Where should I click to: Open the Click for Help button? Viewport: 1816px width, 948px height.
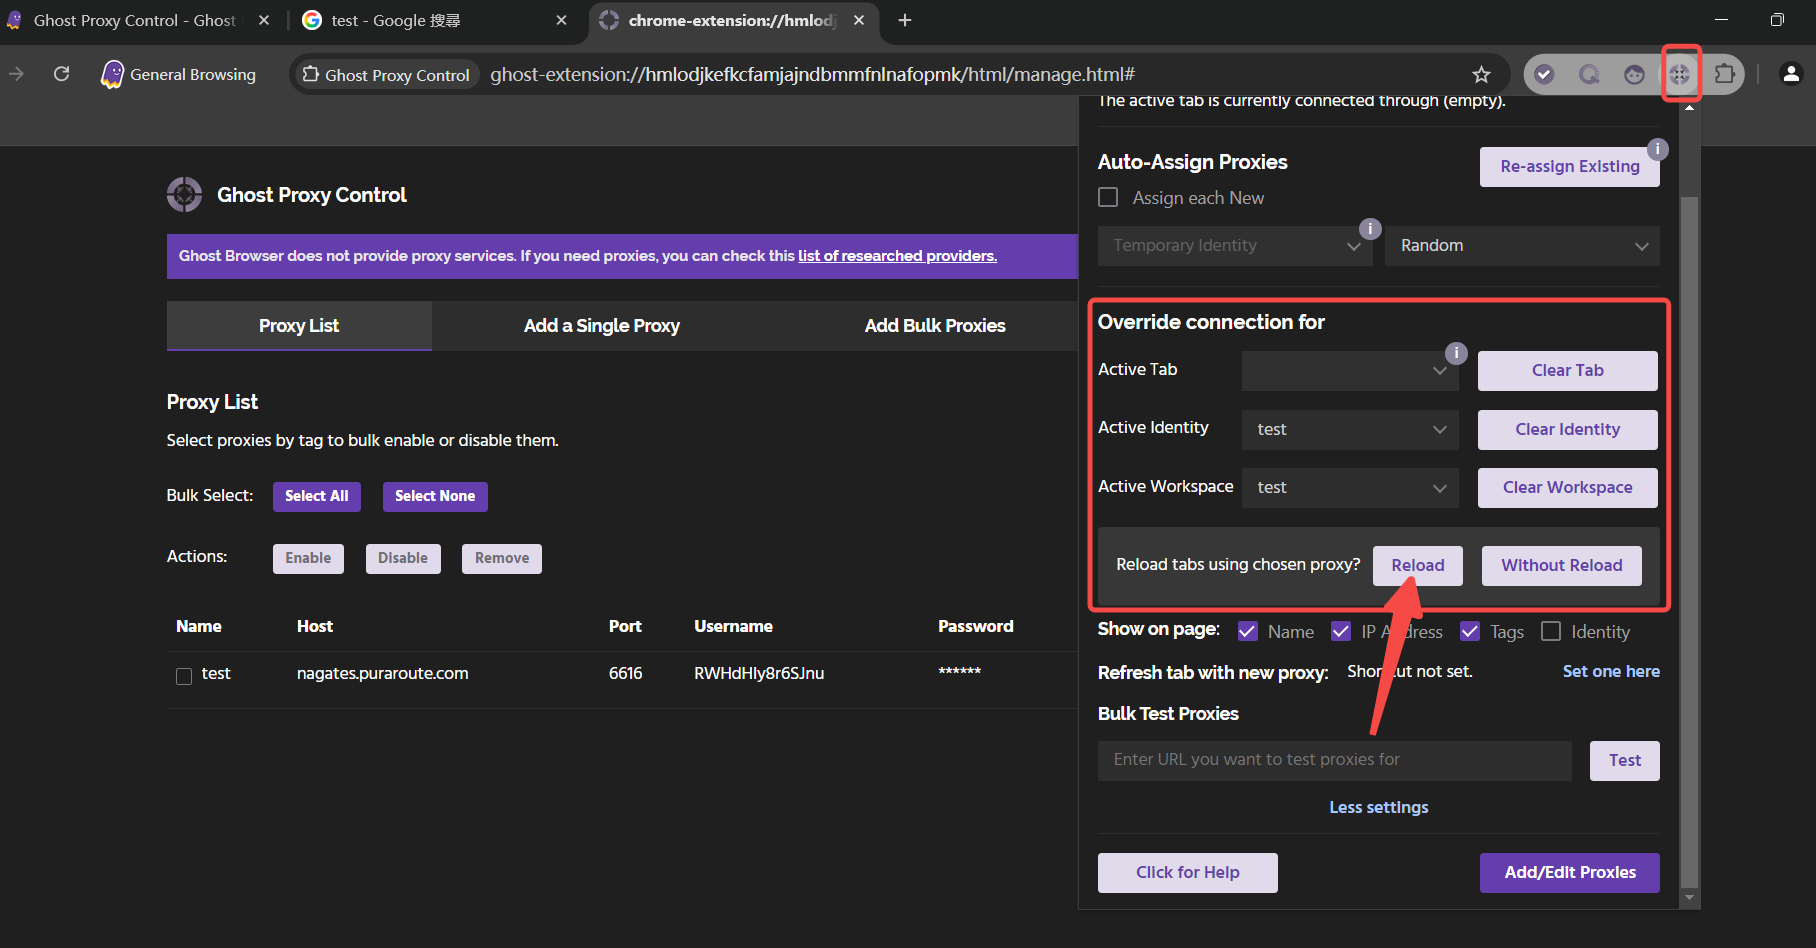1188,873
